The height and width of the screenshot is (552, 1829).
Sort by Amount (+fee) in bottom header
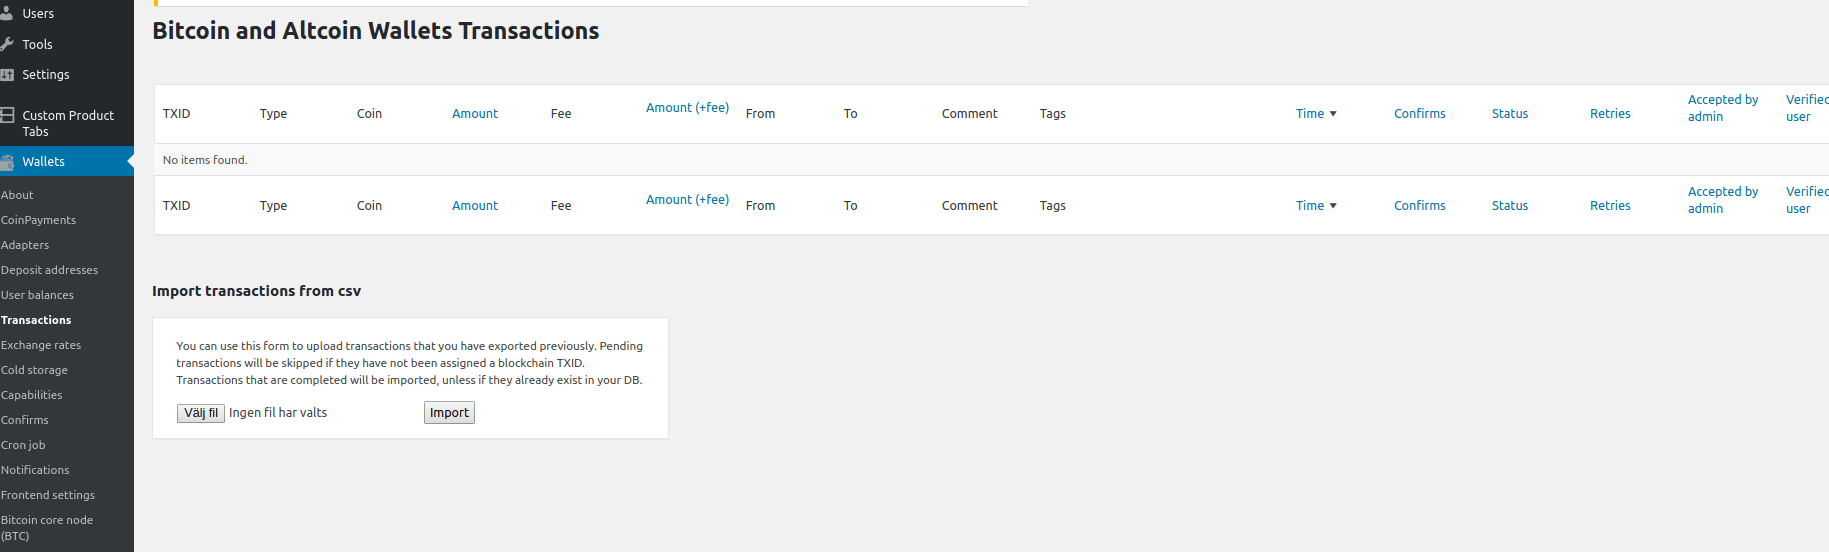[x=687, y=200]
